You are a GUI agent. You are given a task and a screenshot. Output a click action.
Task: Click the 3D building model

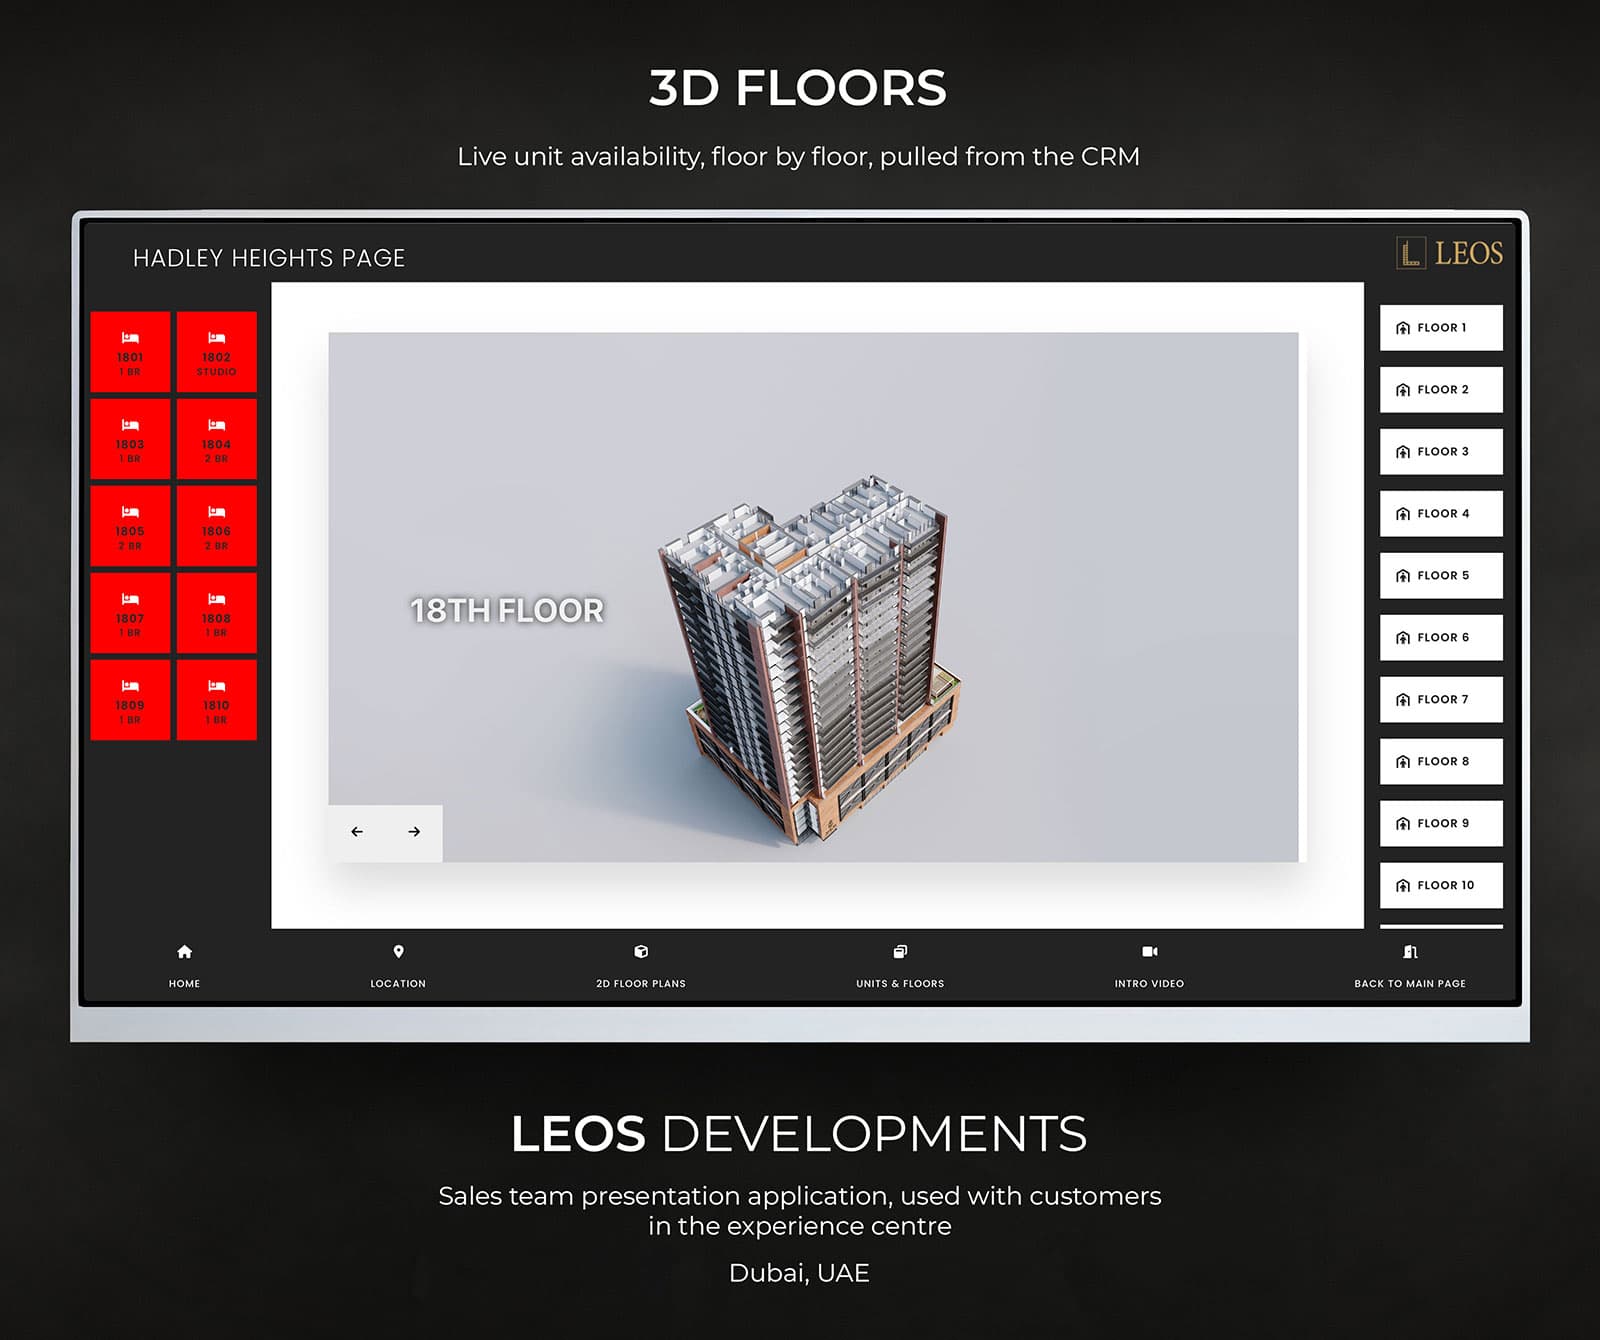tap(810, 660)
